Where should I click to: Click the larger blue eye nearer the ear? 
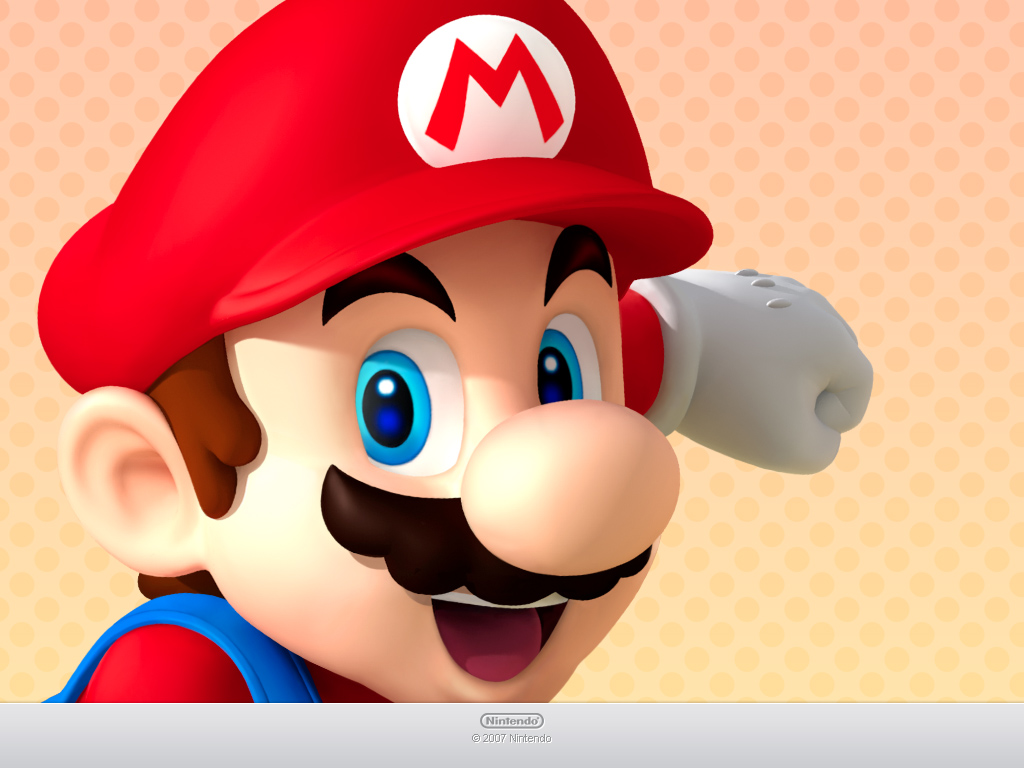(x=392, y=407)
